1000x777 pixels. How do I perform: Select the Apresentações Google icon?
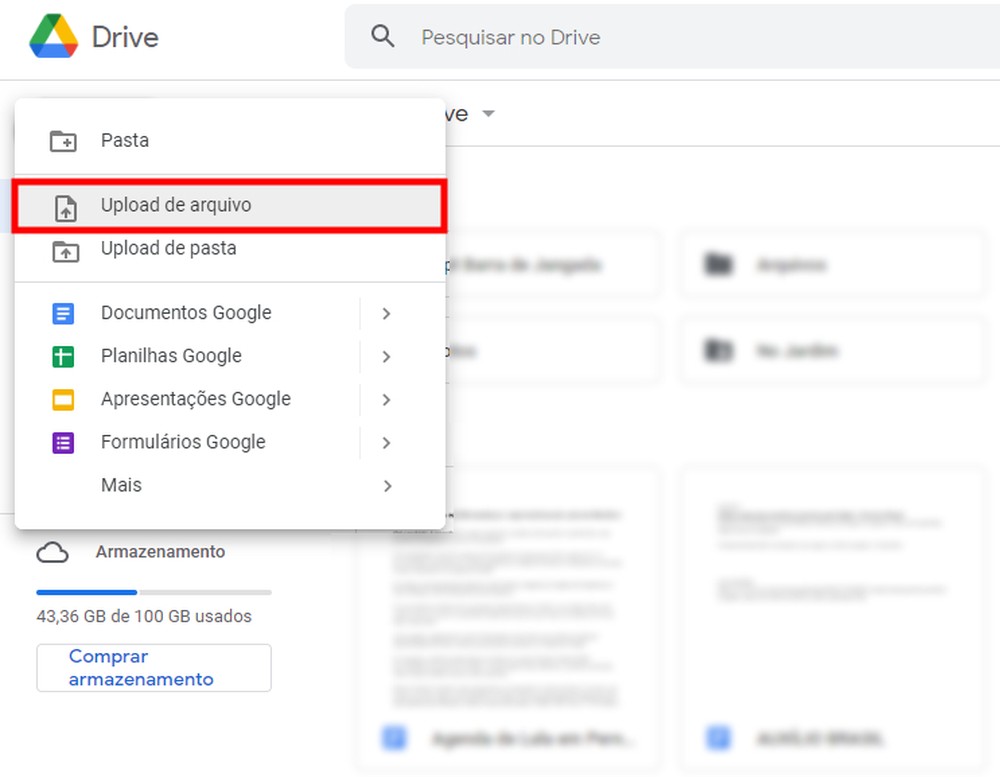[x=62, y=399]
